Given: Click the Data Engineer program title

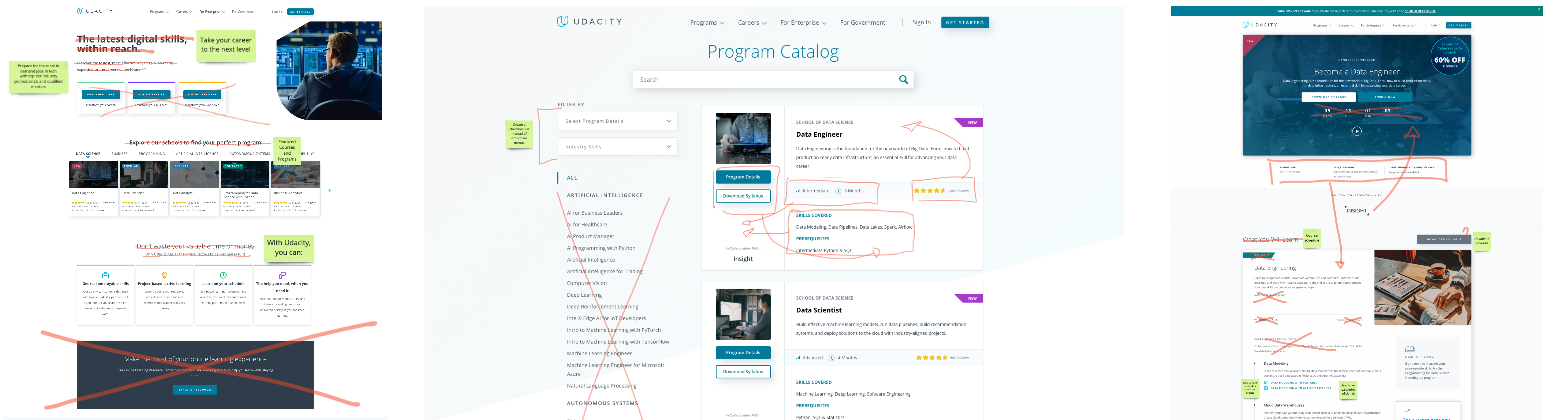Looking at the screenshot, I should [x=819, y=134].
